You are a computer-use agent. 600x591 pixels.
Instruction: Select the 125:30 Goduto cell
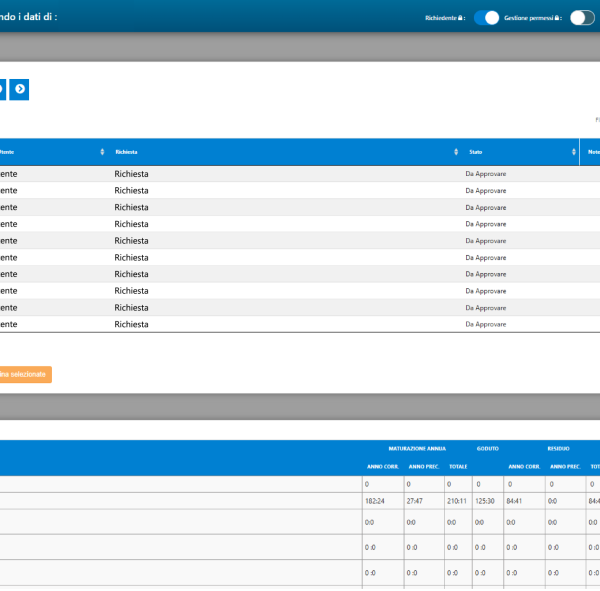[x=485, y=501]
